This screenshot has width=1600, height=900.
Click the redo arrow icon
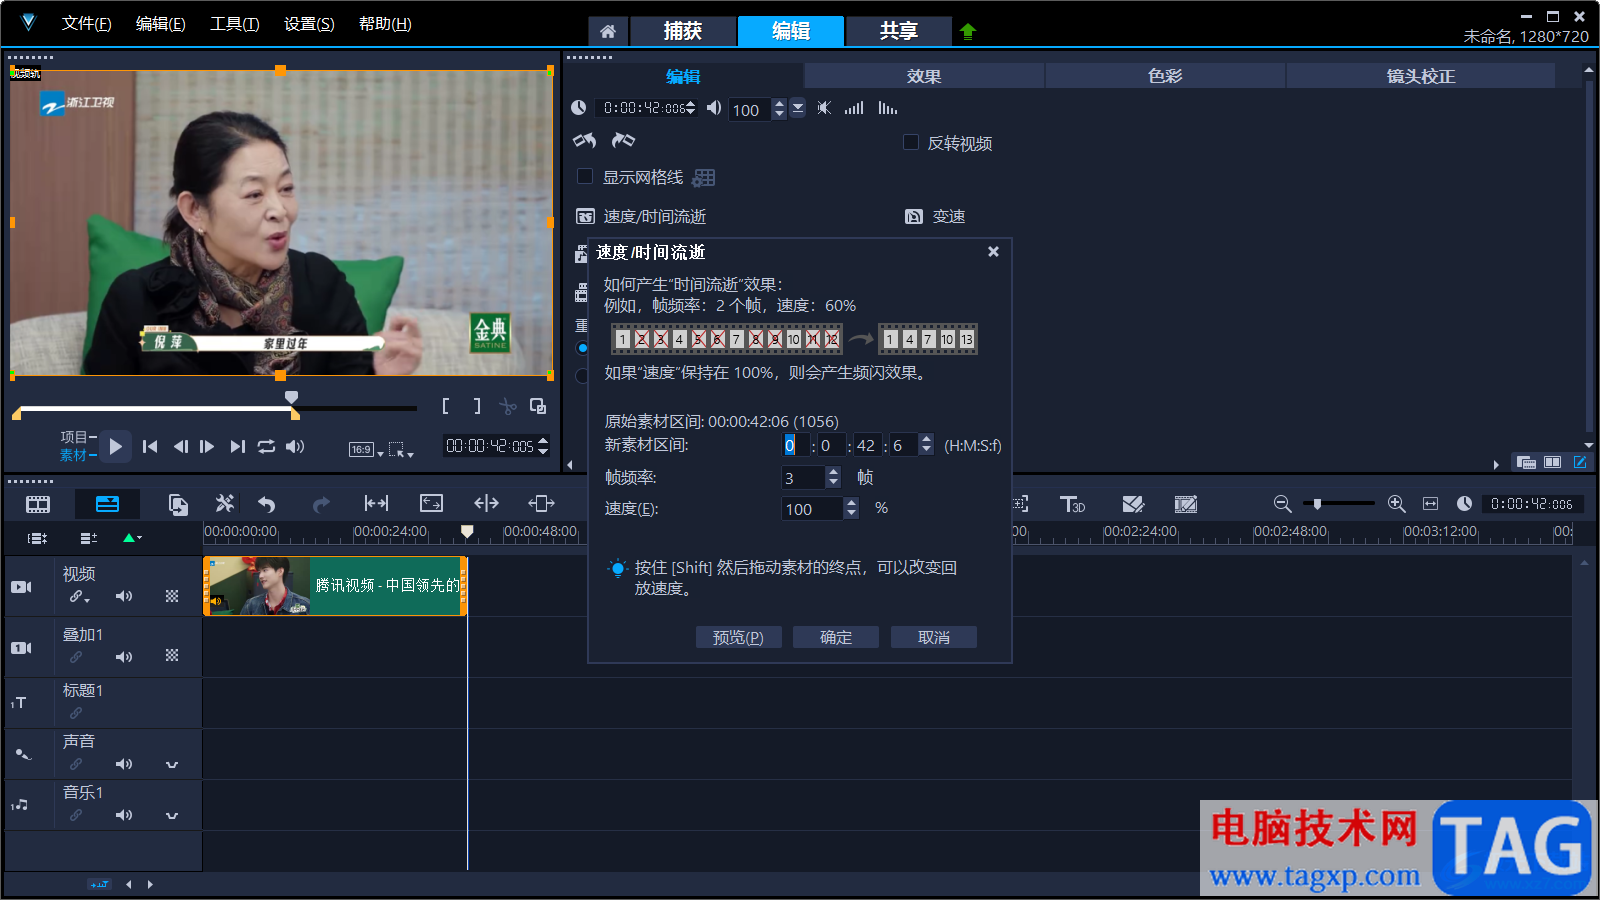(321, 504)
